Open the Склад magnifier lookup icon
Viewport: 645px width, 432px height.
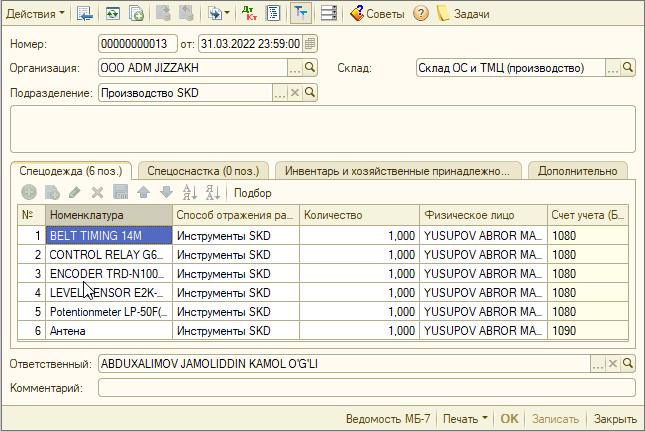pyautogui.click(x=629, y=68)
